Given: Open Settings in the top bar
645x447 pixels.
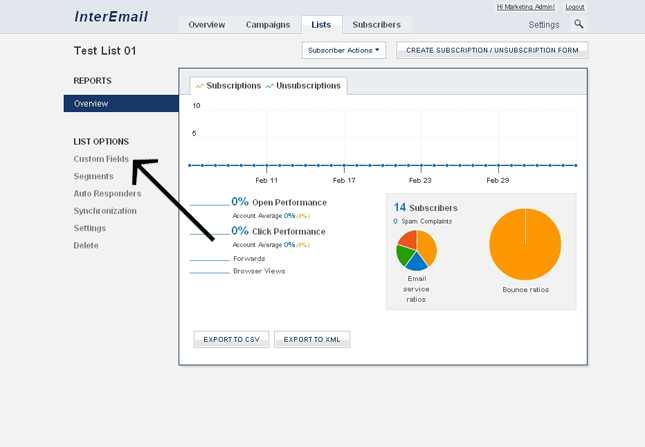Looking at the screenshot, I should 544,25.
